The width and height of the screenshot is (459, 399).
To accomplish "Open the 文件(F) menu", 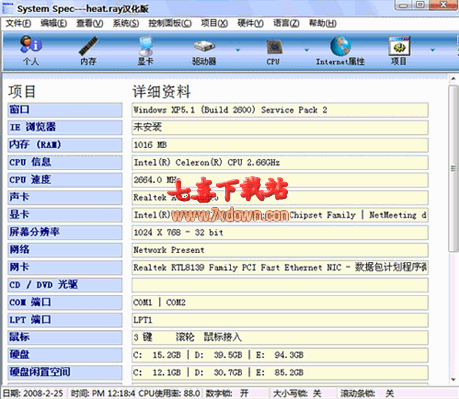I will pos(18,23).
